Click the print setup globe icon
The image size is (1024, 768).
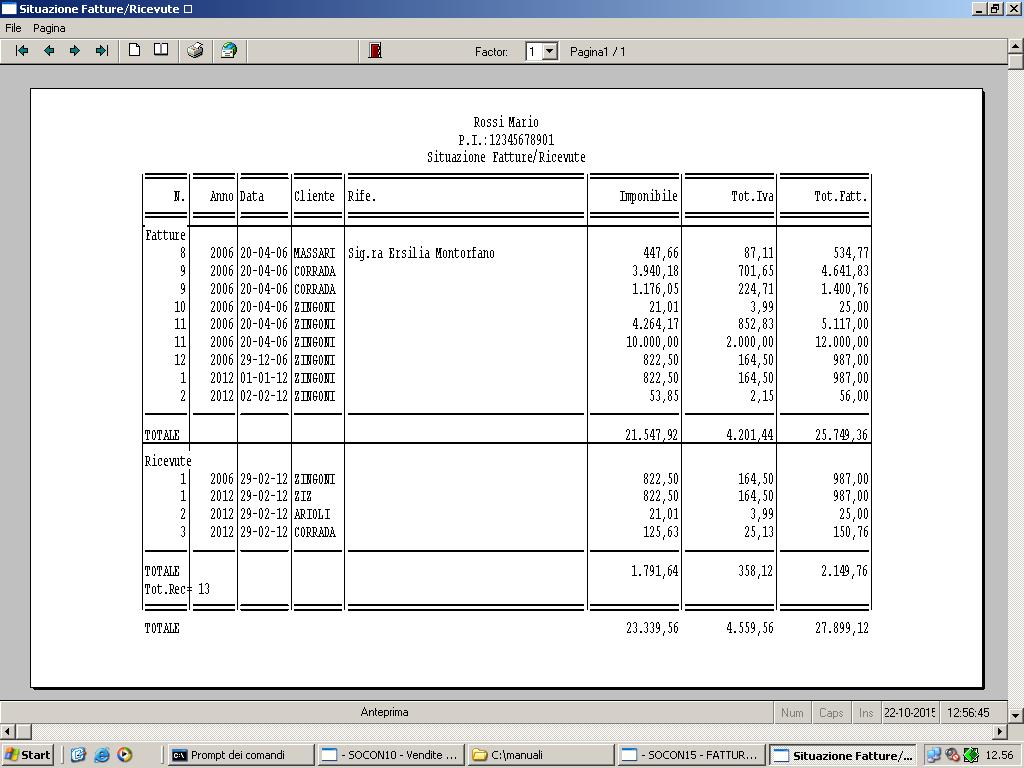point(229,50)
